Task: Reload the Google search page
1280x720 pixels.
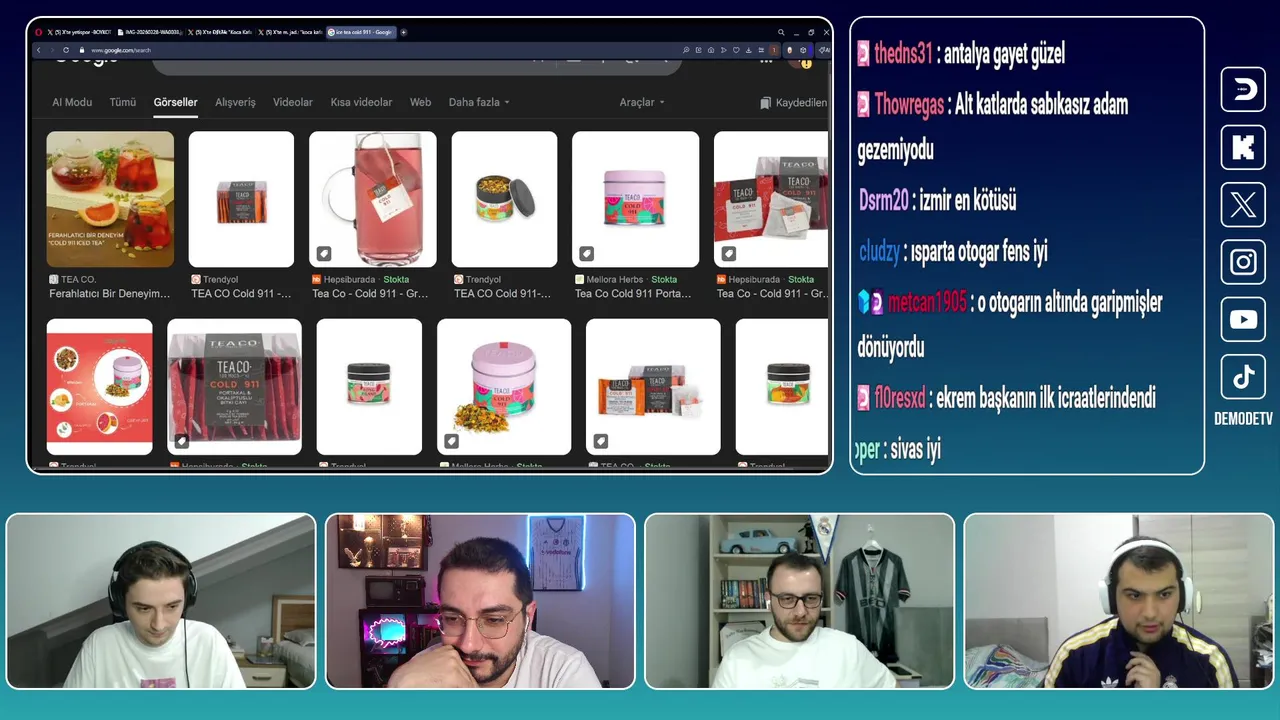Action: (x=66, y=50)
